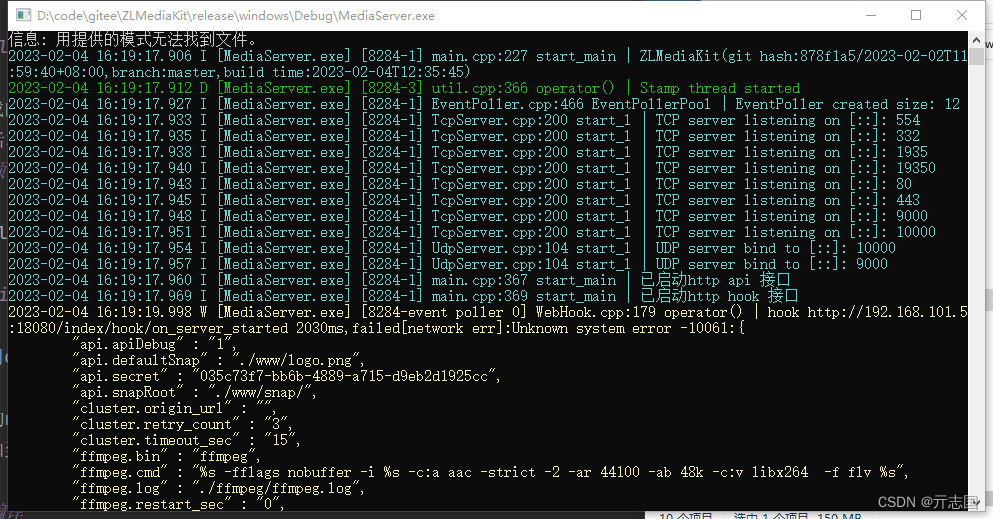Click the ffmpeg.cmd value starting '%s -fflags nobuffer'

pyautogui.click(x=548, y=472)
